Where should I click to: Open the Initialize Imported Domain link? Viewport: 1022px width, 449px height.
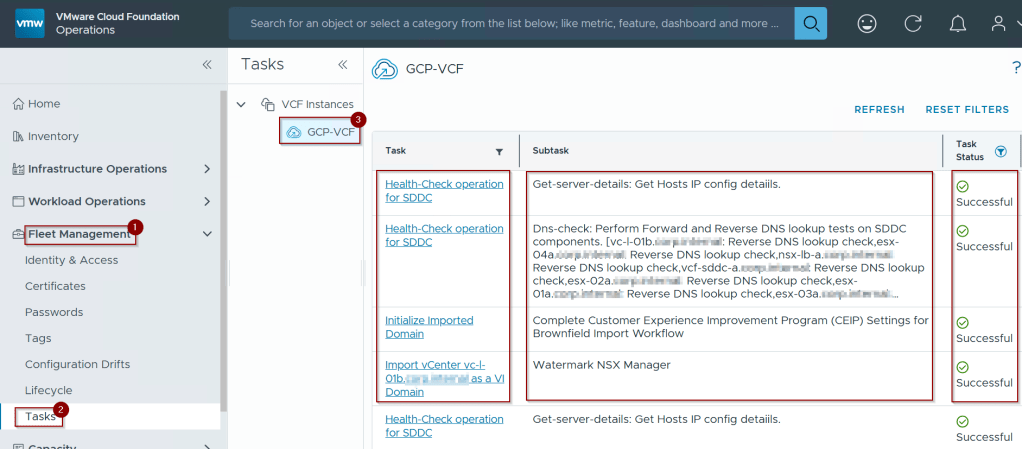[x=429, y=320]
